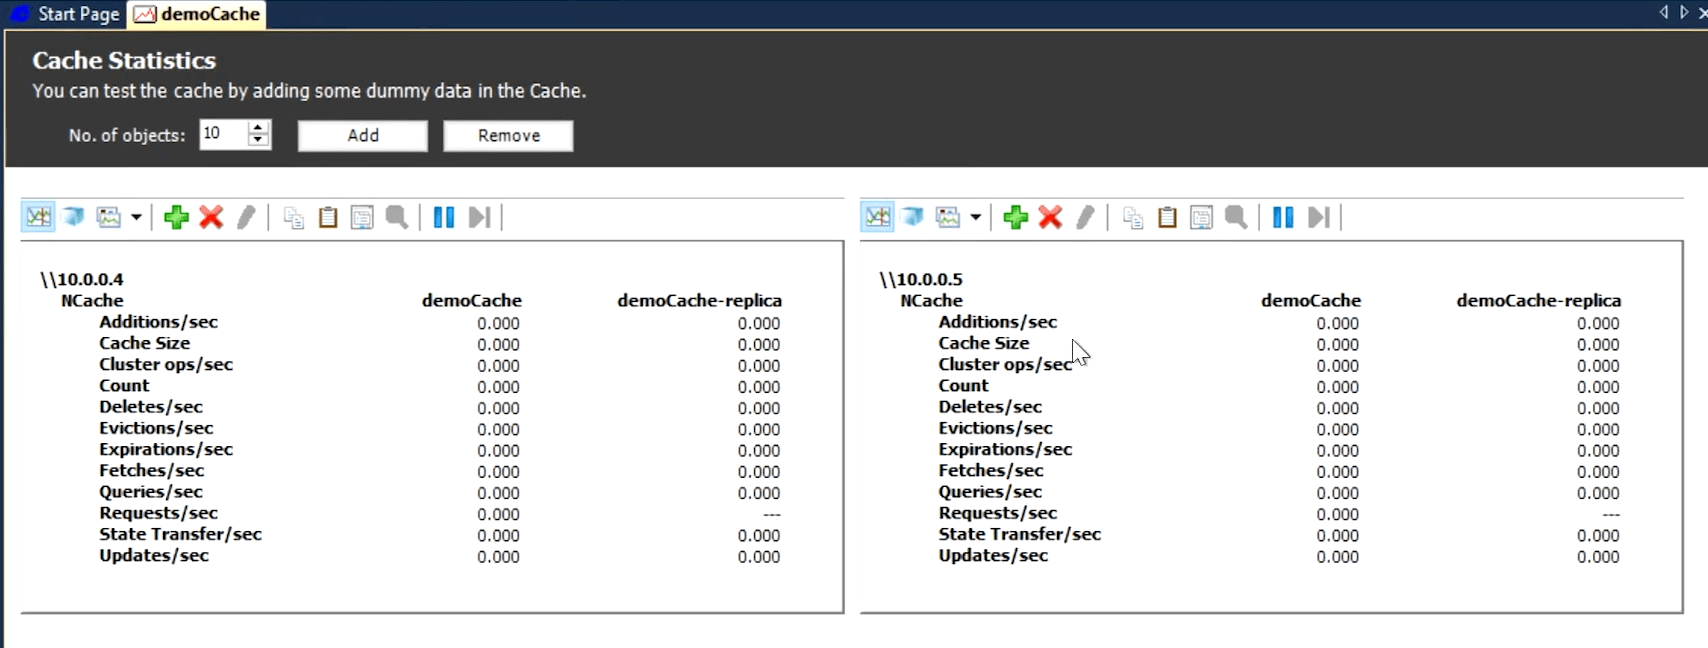Paste counter list in the 10.0.0.4 toolbar
This screenshot has width=1708, height=648.
tap(328, 217)
